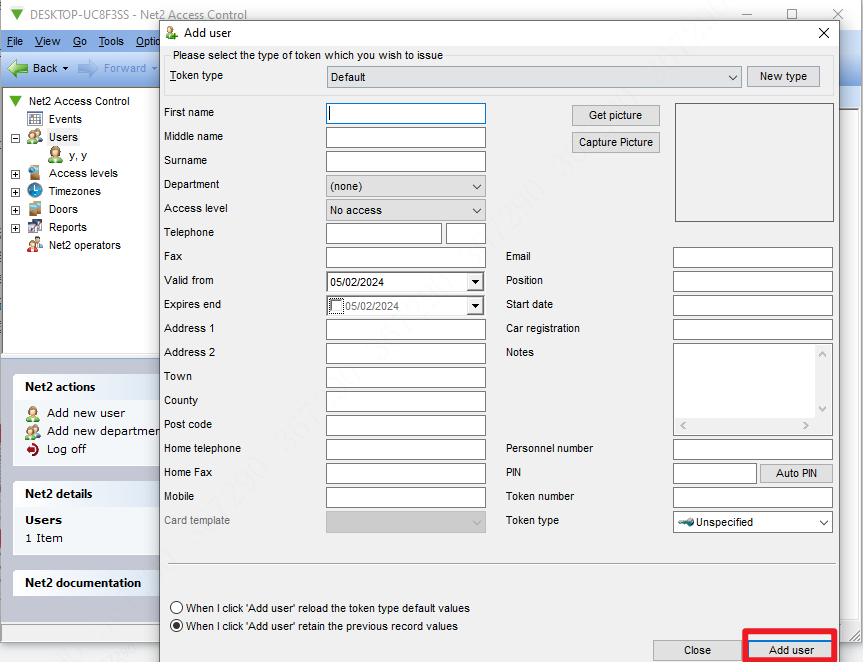This screenshot has height=662, width=863.
Task: Click the Get picture button
Action: (x=615, y=115)
